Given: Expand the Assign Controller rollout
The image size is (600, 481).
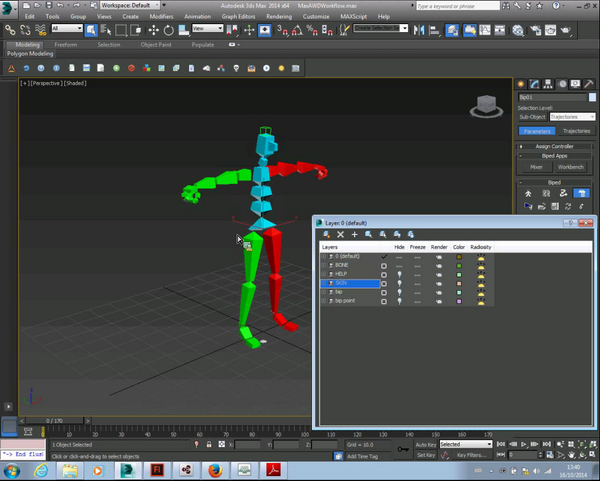Looking at the screenshot, I should (x=554, y=146).
